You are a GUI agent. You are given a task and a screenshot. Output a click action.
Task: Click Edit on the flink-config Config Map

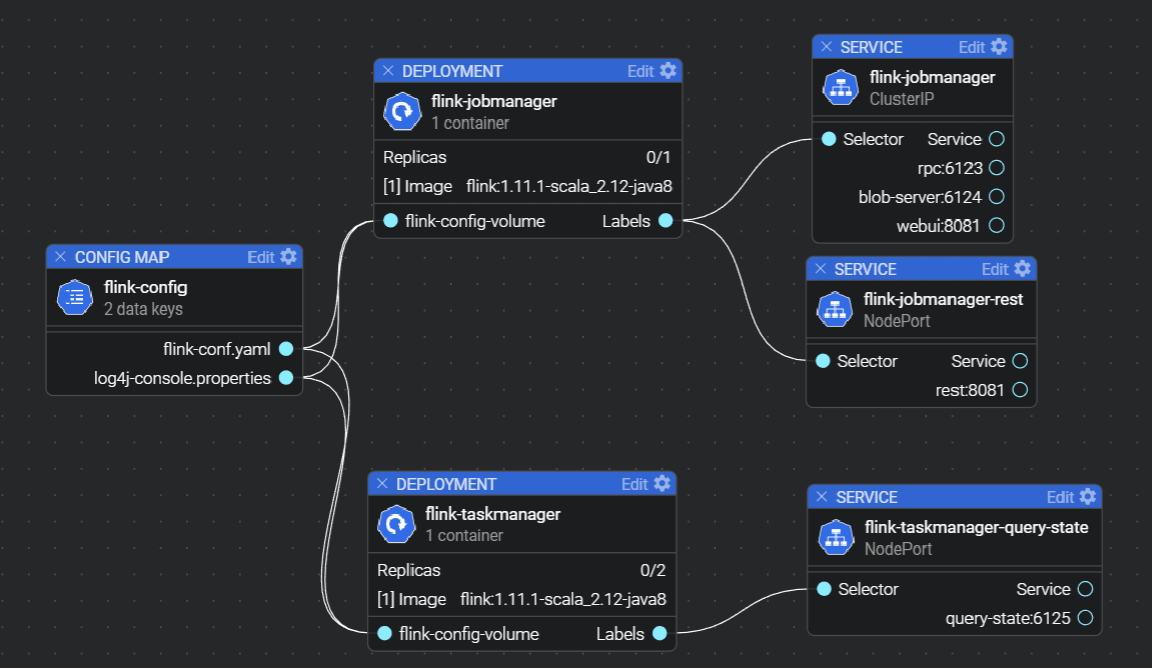click(x=260, y=257)
